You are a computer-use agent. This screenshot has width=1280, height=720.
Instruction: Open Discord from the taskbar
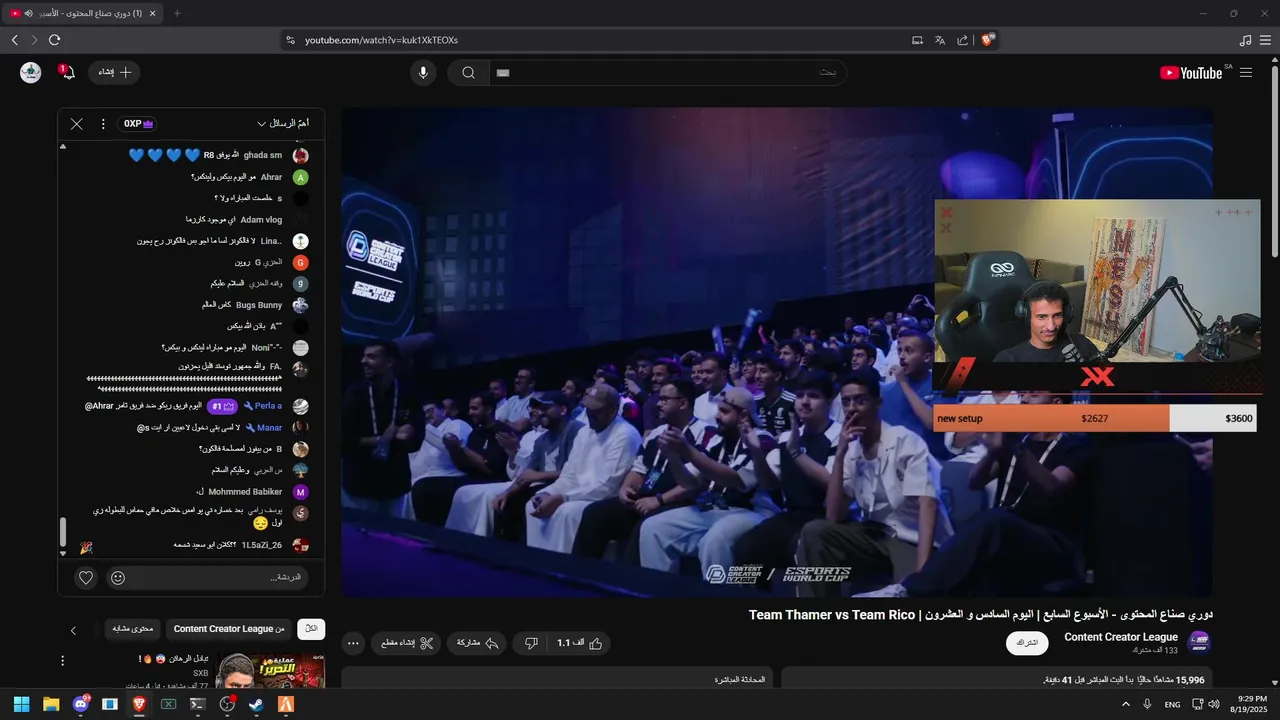point(80,704)
